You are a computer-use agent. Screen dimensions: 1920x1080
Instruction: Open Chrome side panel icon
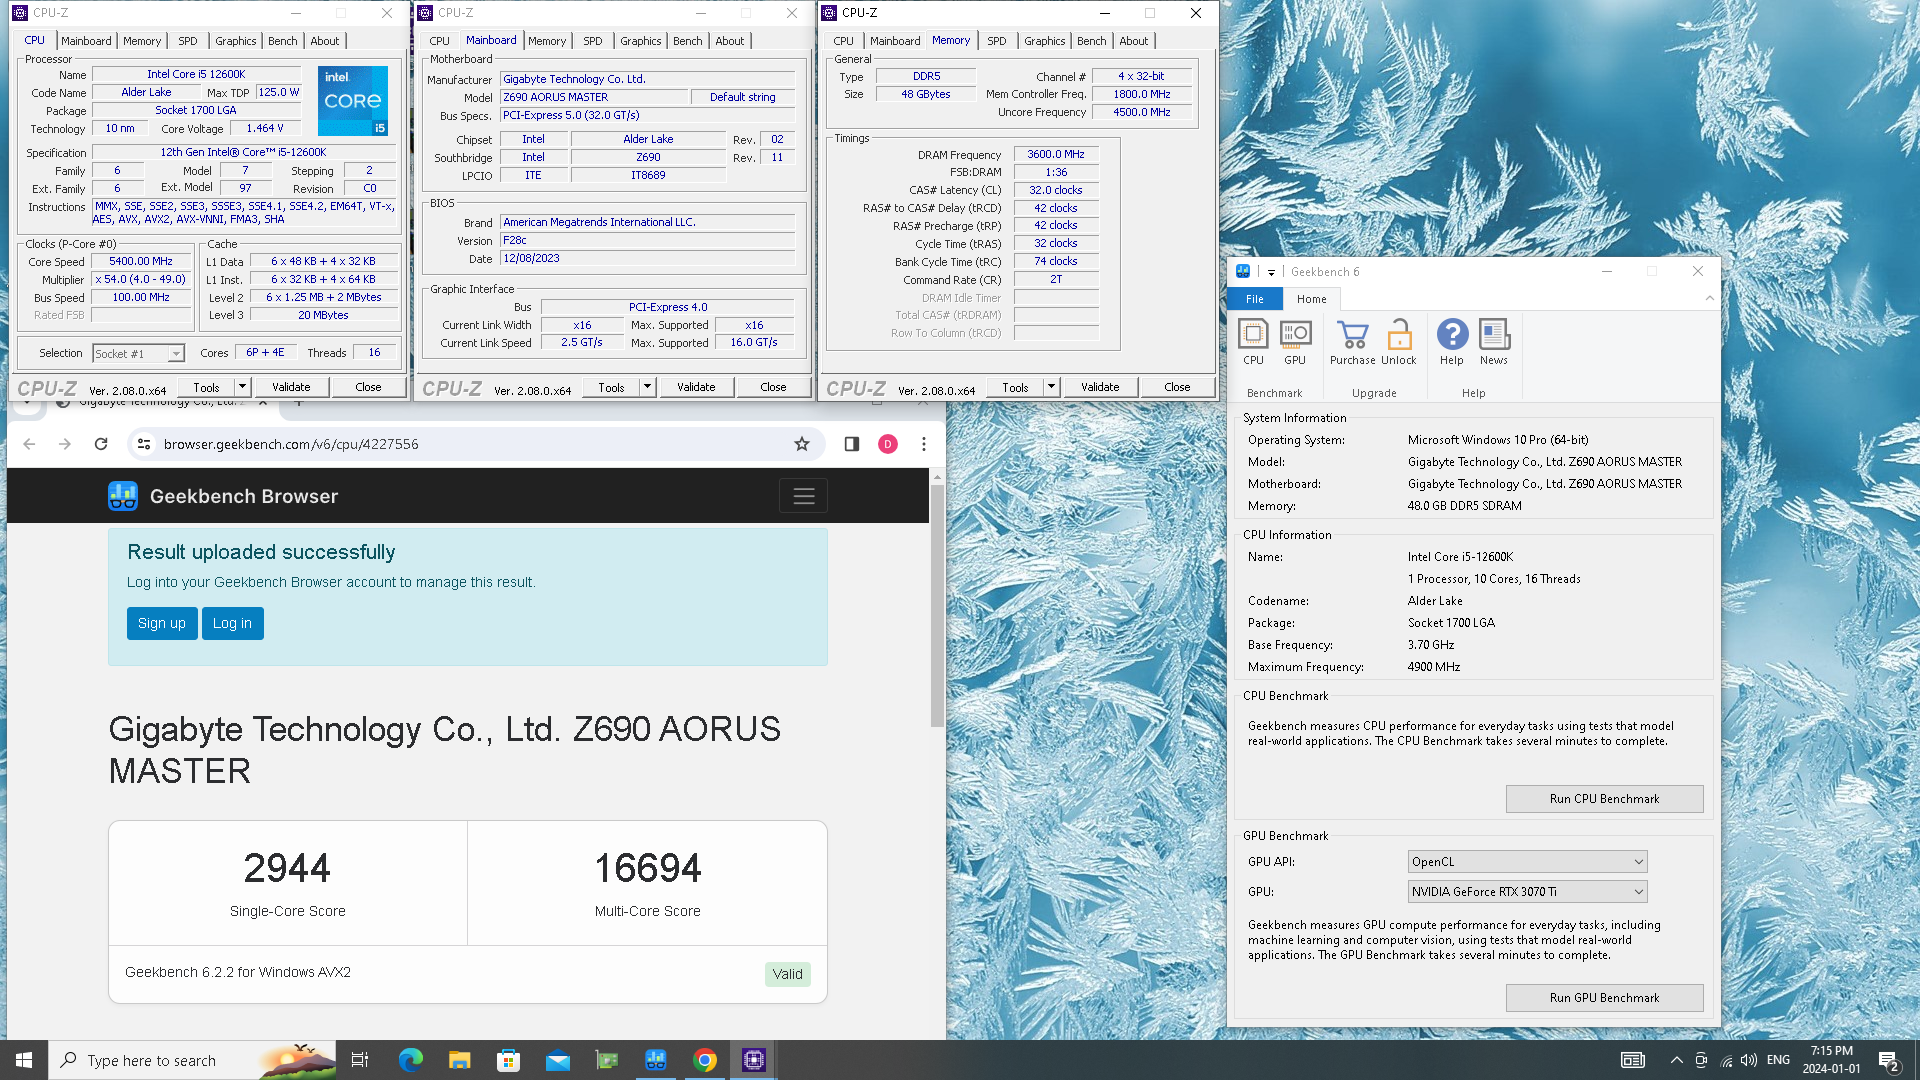click(852, 444)
